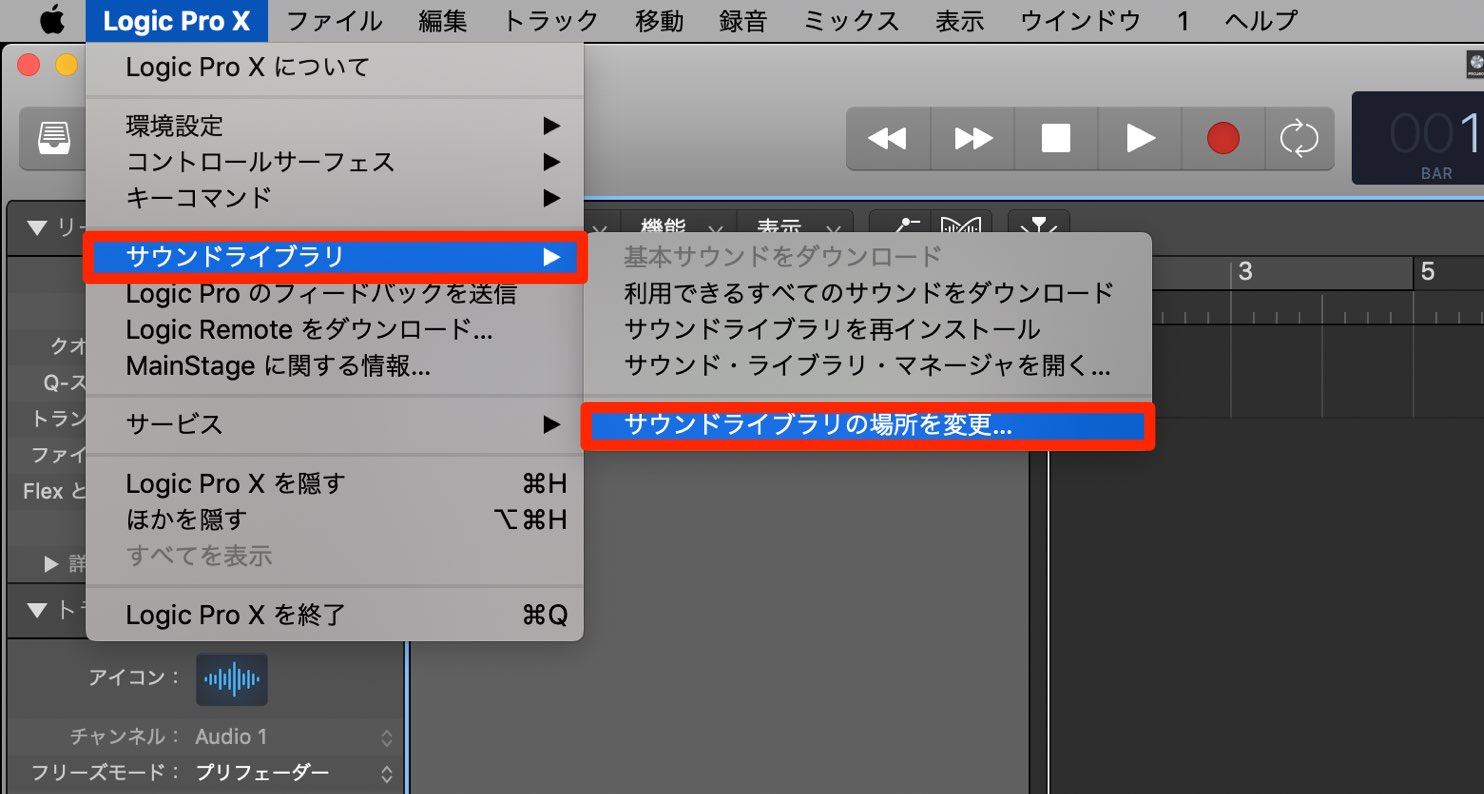This screenshot has width=1484, height=794.
Task: Open the Library inbox icon in toolbar
Action: tap(54, 138)
